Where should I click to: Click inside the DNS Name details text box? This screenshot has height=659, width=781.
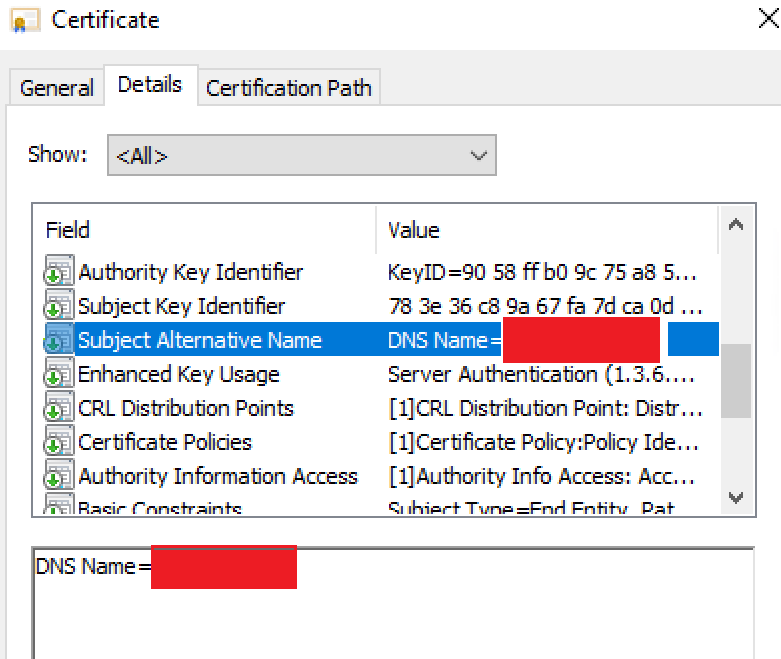(393, 604)
